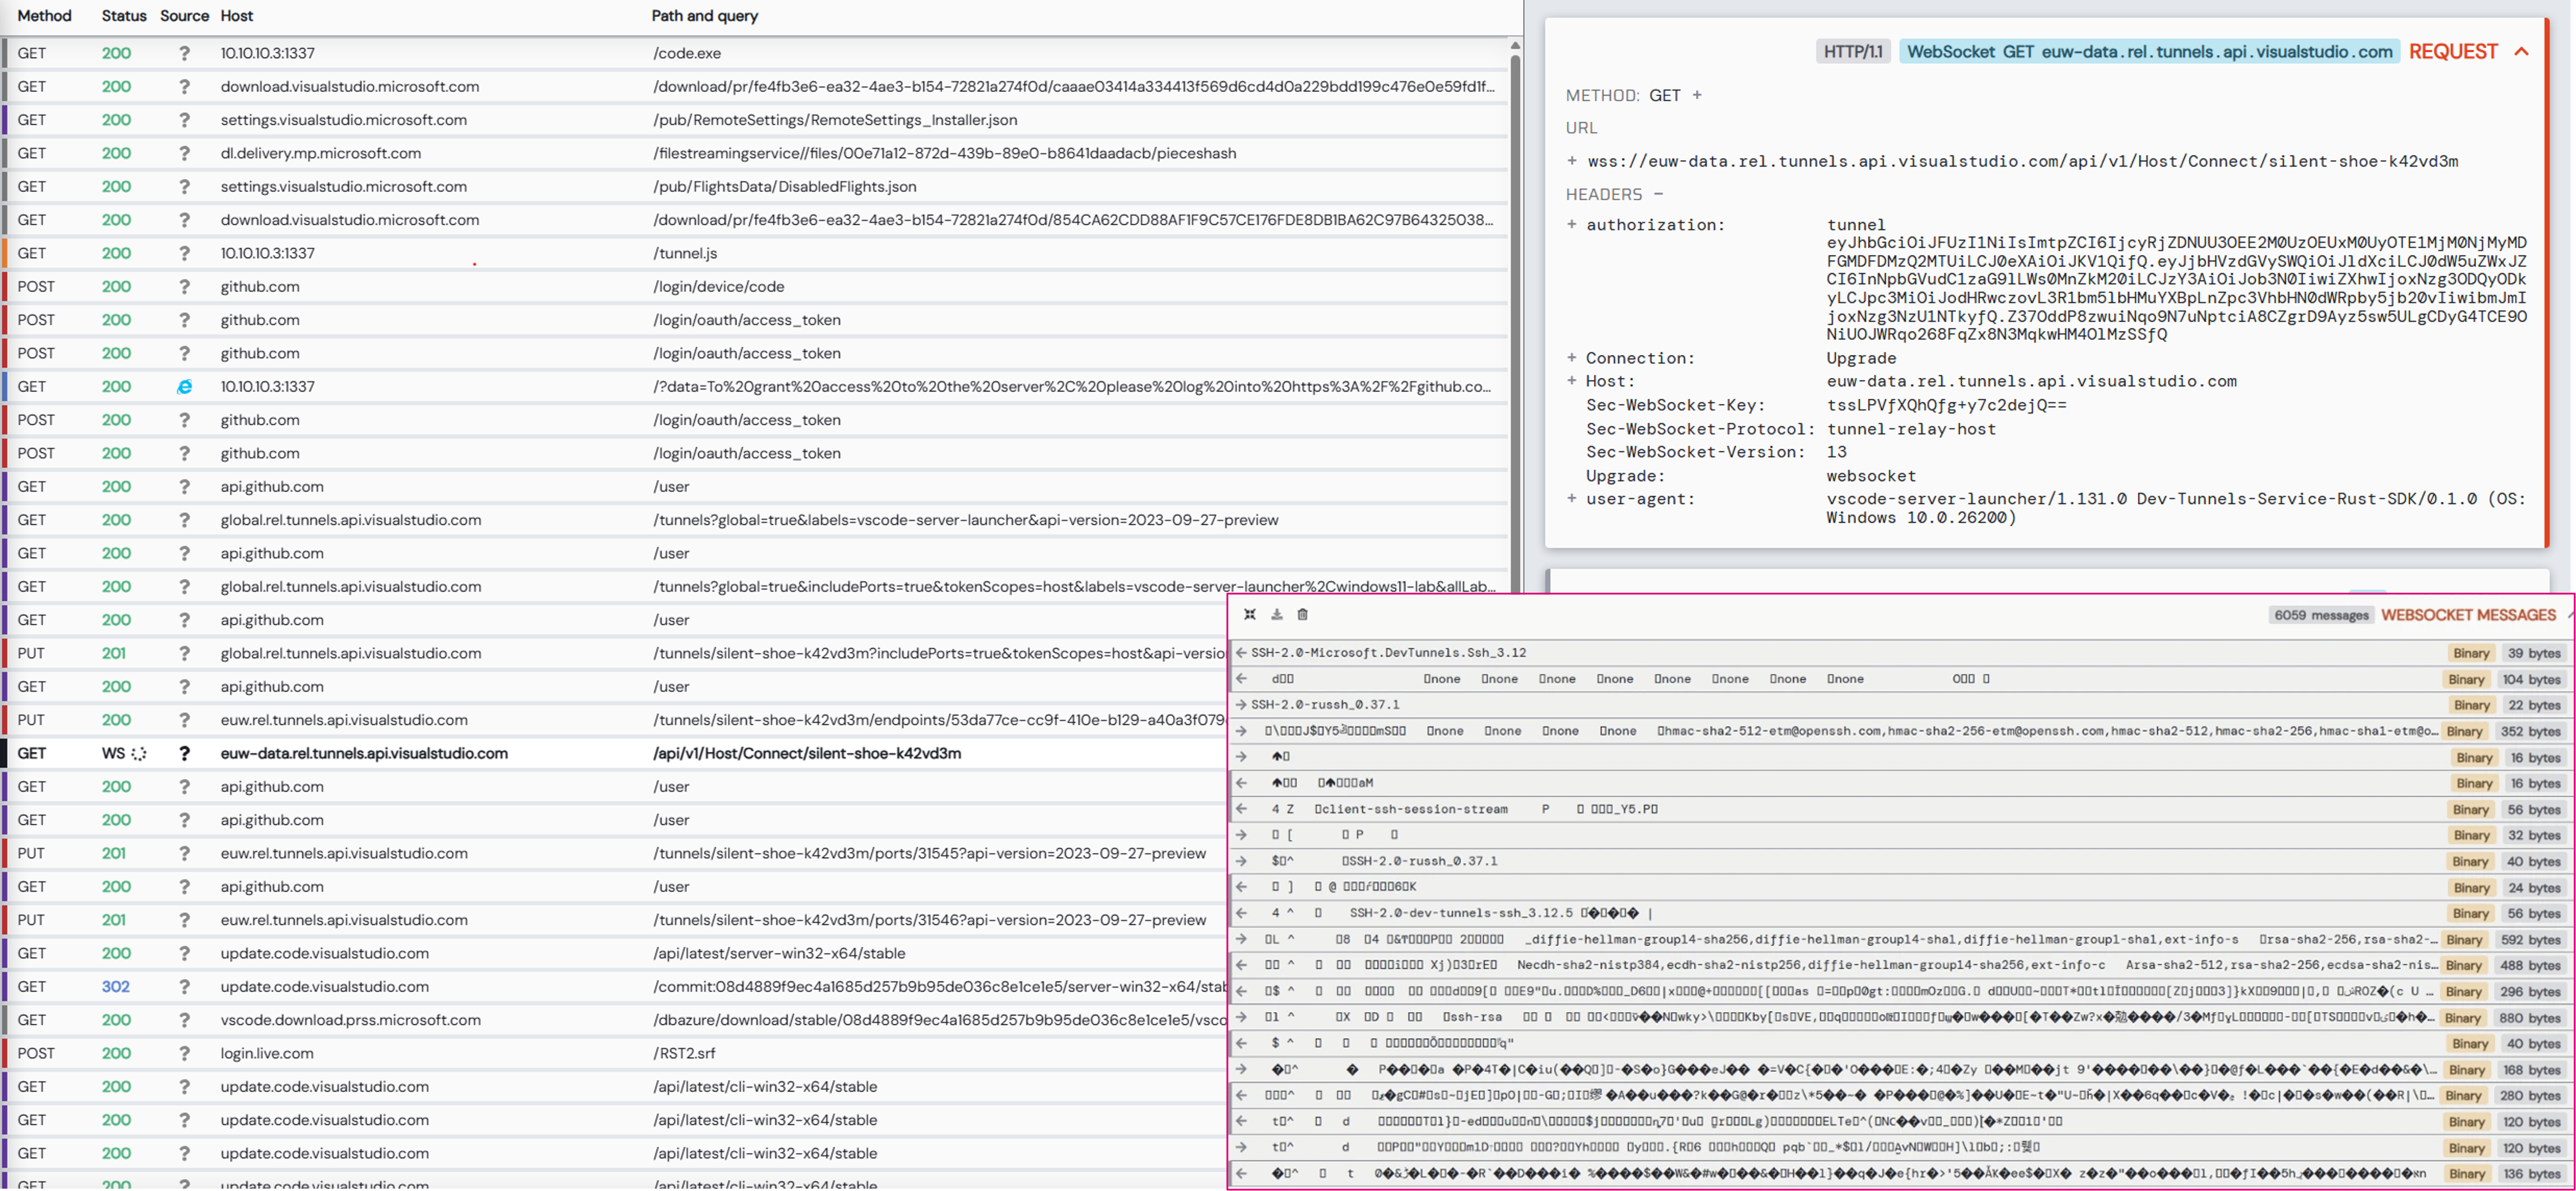Expand the Host header description
The image size is (2576, 1191).
click(1572, 381)
